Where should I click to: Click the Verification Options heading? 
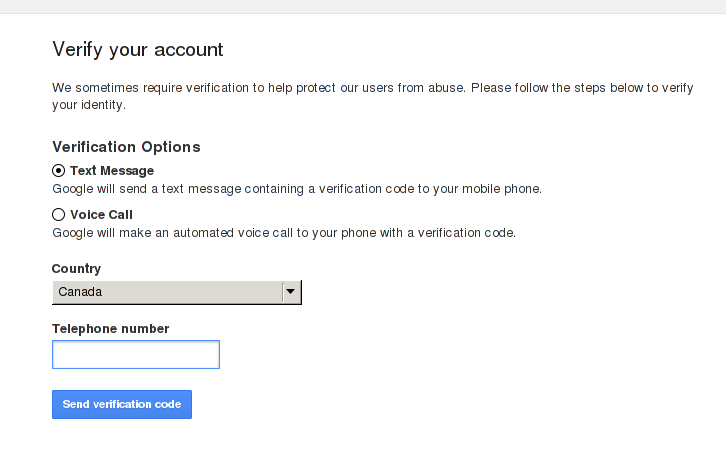point(126,147)
